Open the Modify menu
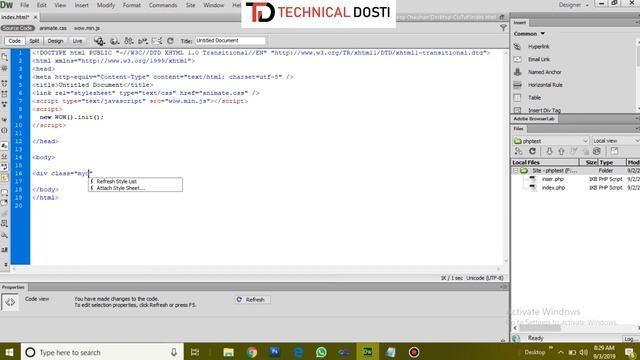The width and height of the screenshot is (640, 360). tap(106, 5)
